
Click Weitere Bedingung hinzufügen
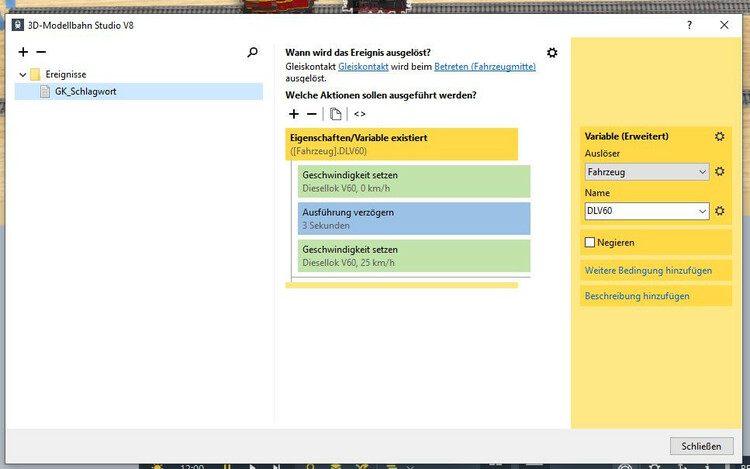(648, 271)
